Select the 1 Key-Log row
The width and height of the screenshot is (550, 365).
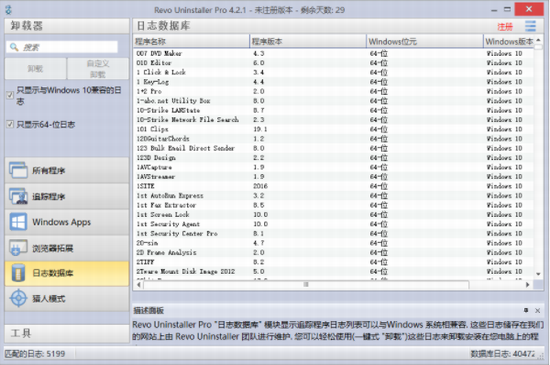(333, 82)
